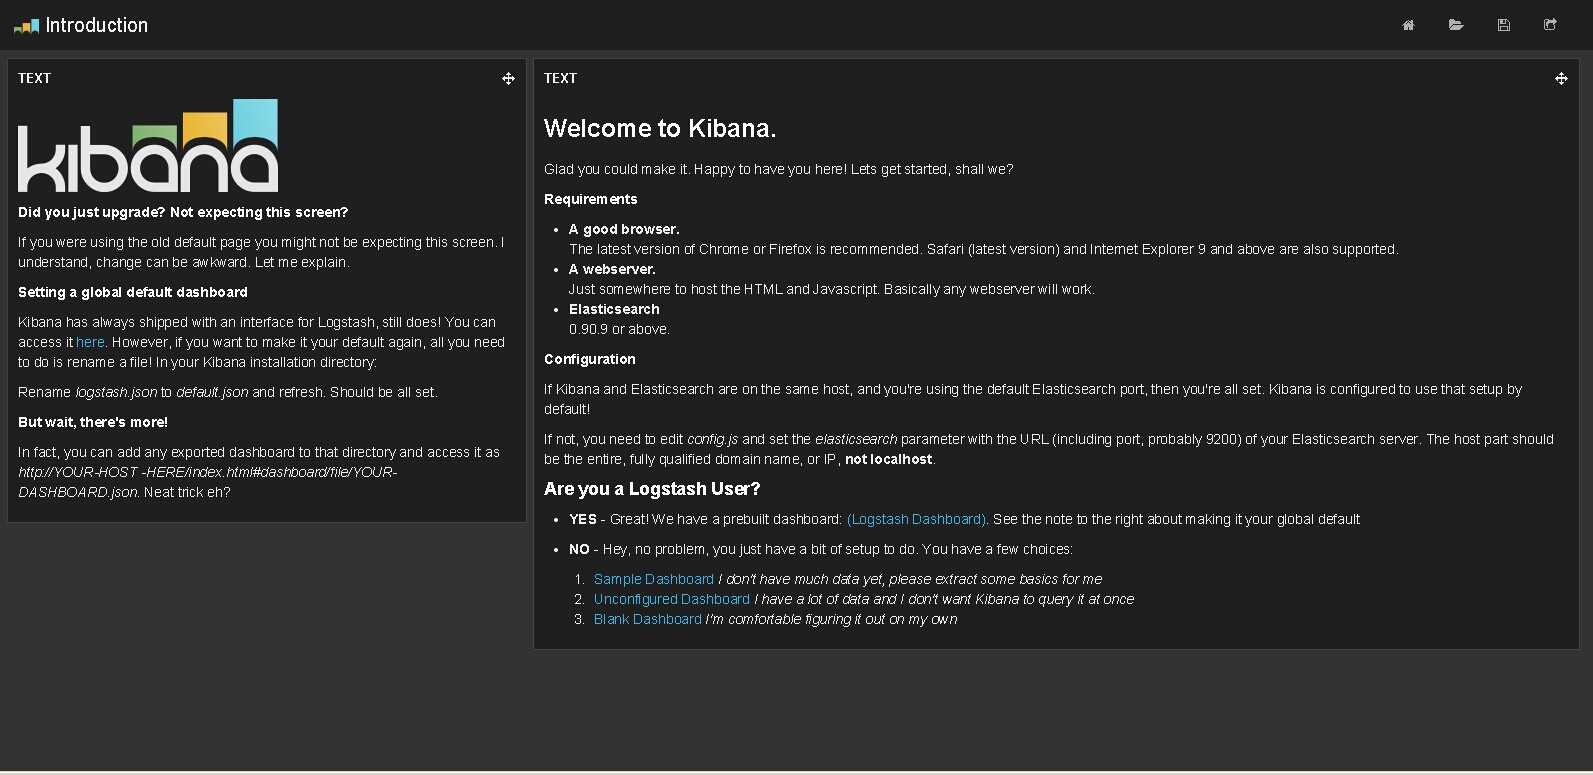The image size is (1593, 775).
Task: Click the bold 'NO' list item
Action: [579, 549]
